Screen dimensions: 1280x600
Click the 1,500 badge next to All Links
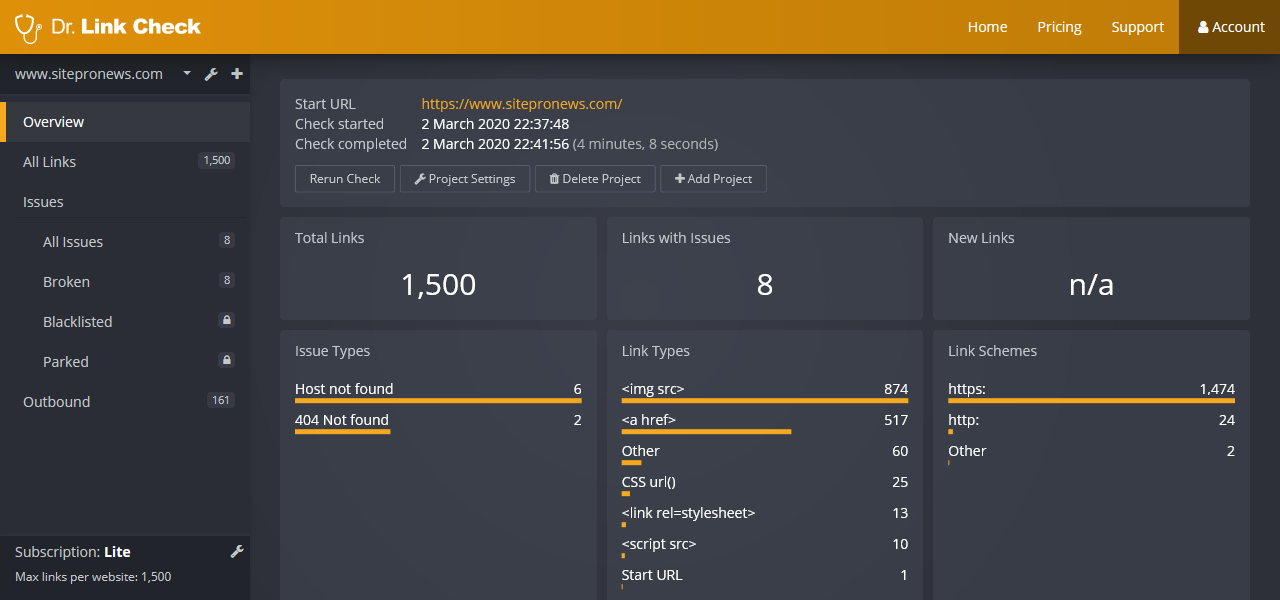(216, 160)
